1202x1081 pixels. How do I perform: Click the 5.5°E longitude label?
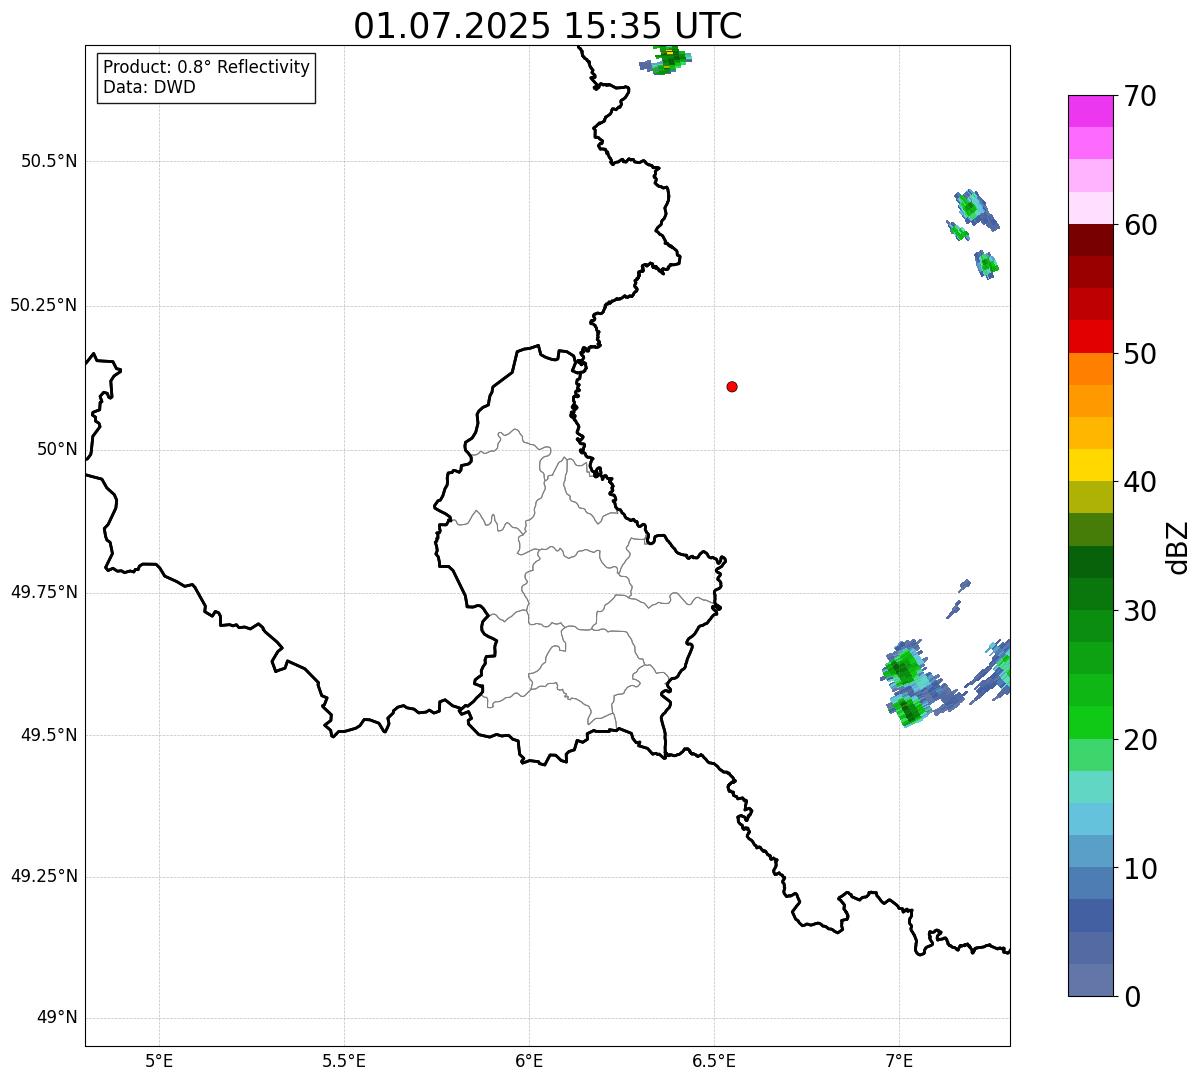(344, 1060)
